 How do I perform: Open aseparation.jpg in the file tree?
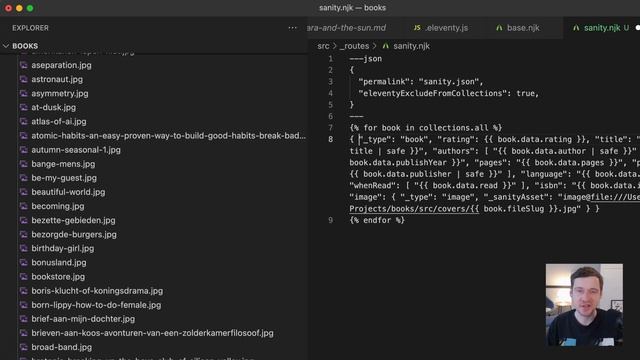coord(61,65)
